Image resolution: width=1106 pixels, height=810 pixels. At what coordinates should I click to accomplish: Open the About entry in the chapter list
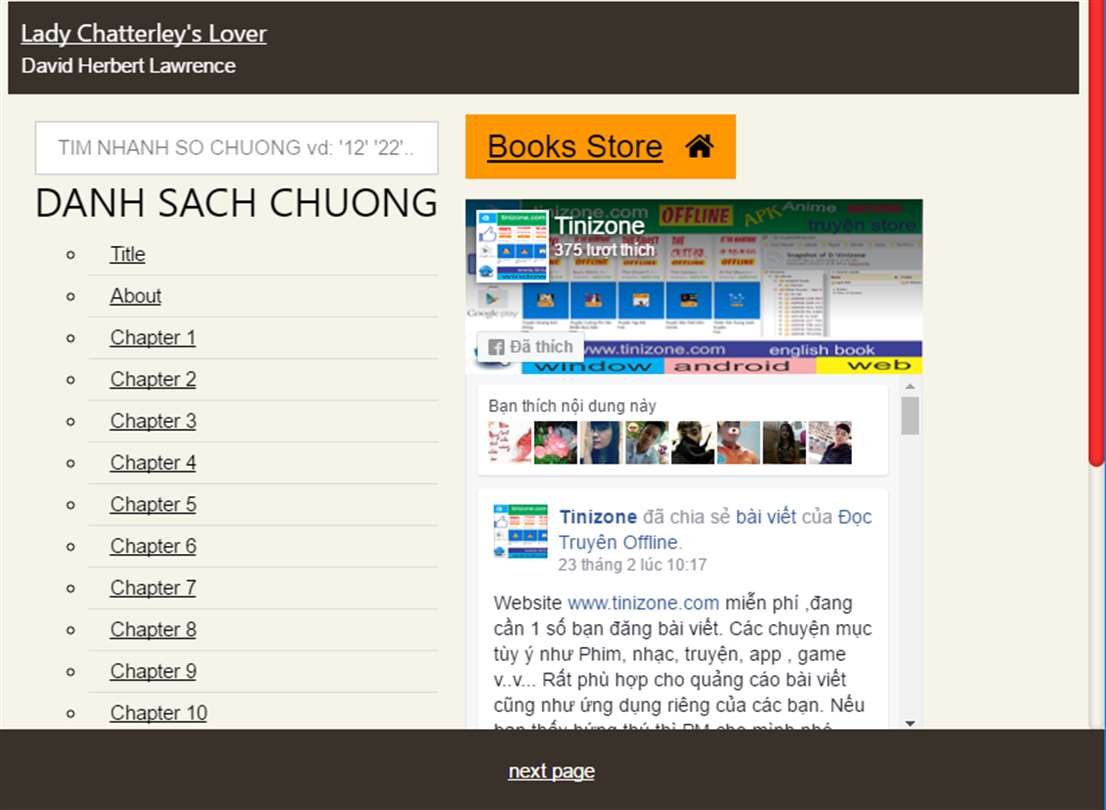[x=135, y=296]
